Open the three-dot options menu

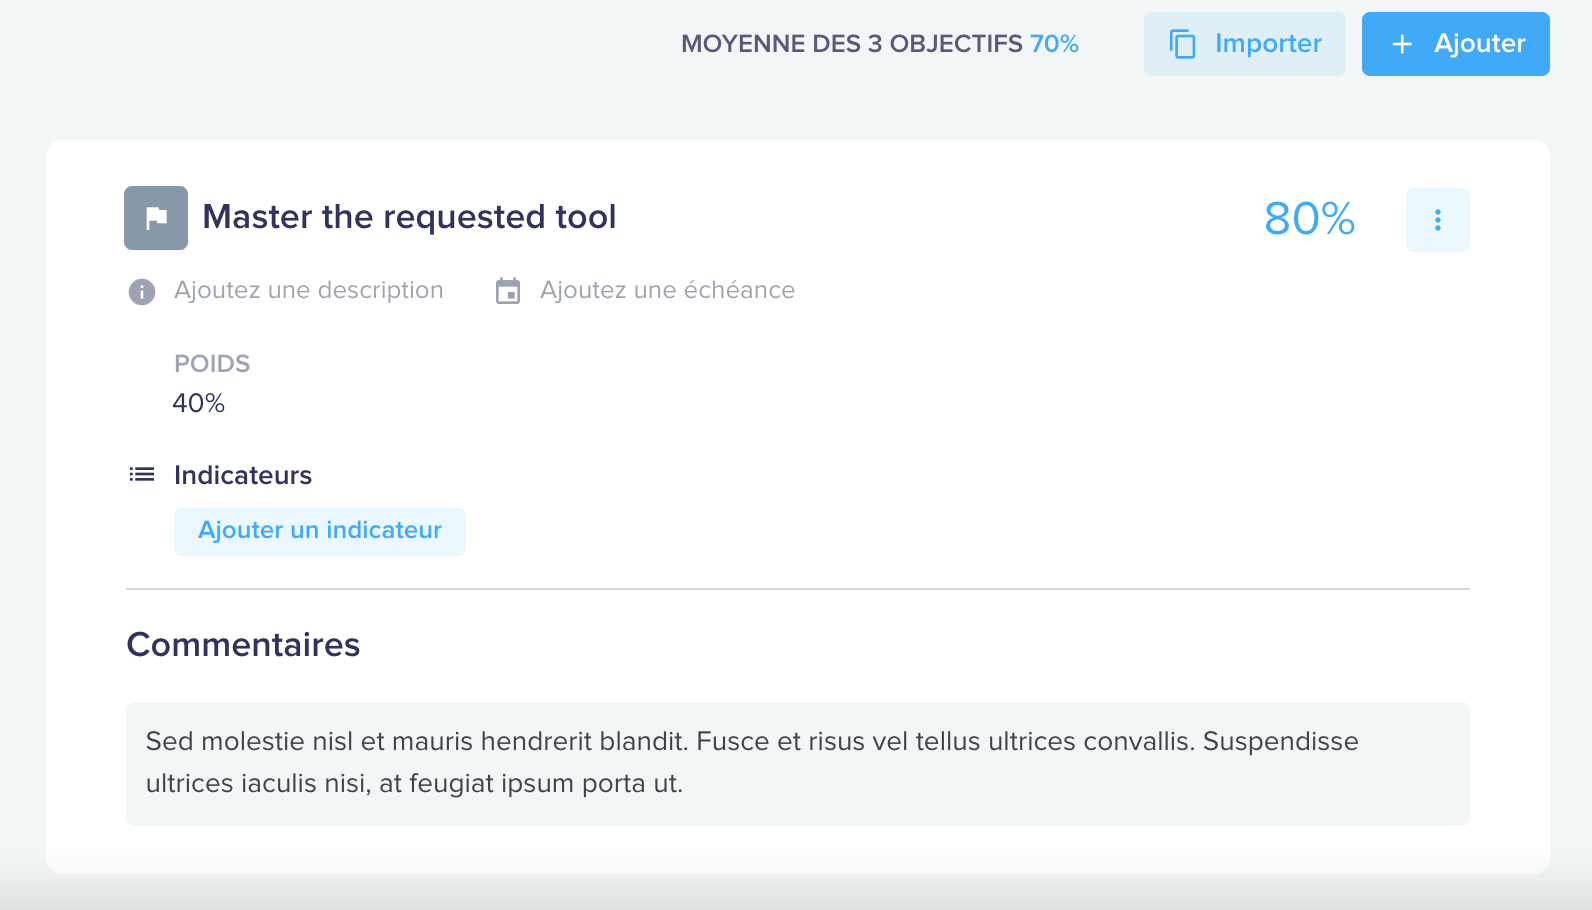[x=1437, y=220]
